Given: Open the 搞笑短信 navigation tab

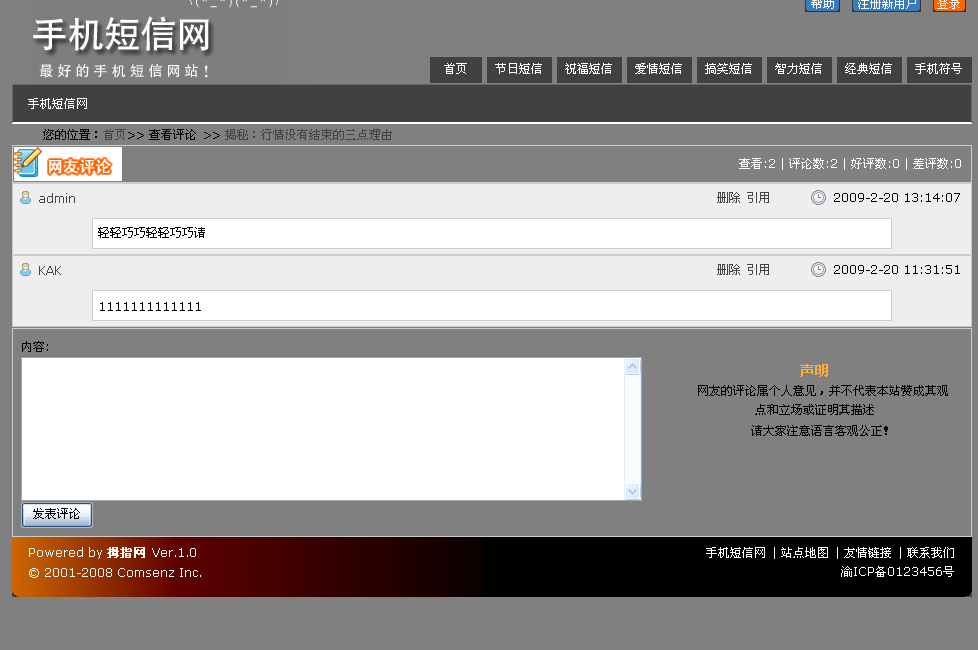Looking at the screenshot, I should pos(728,69).
